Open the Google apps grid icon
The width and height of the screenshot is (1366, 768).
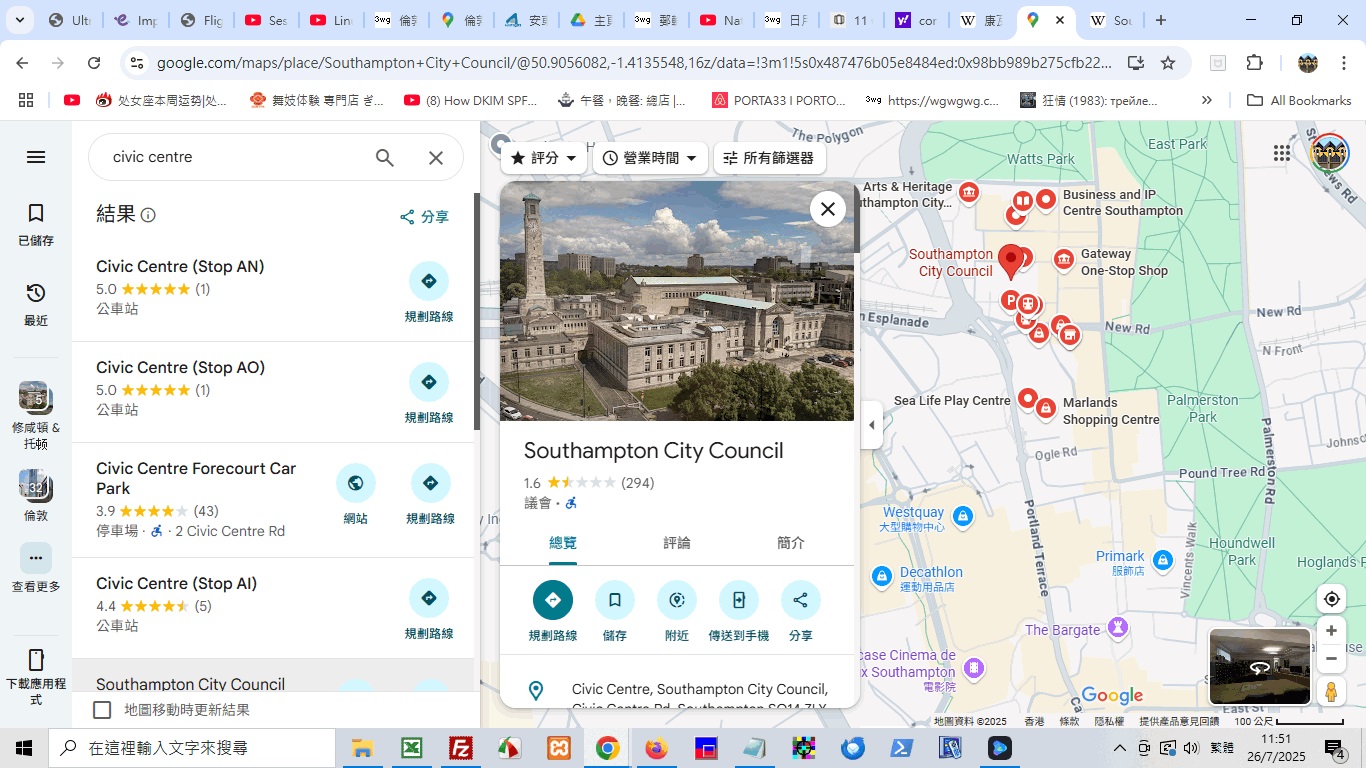click(x=1282, y=153)
